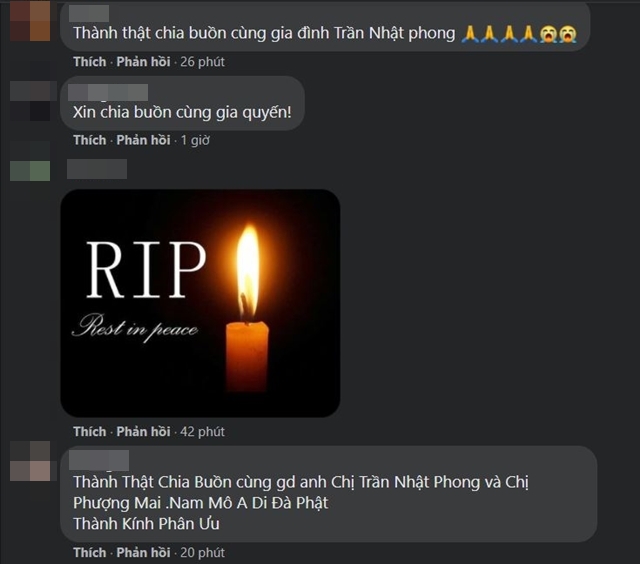Open the brown avatar of the first commenter

pos(30,21)
